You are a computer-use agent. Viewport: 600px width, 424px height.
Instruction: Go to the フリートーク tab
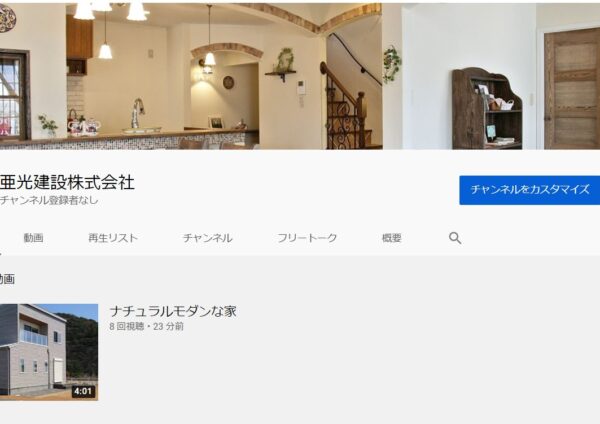(307, 238)
